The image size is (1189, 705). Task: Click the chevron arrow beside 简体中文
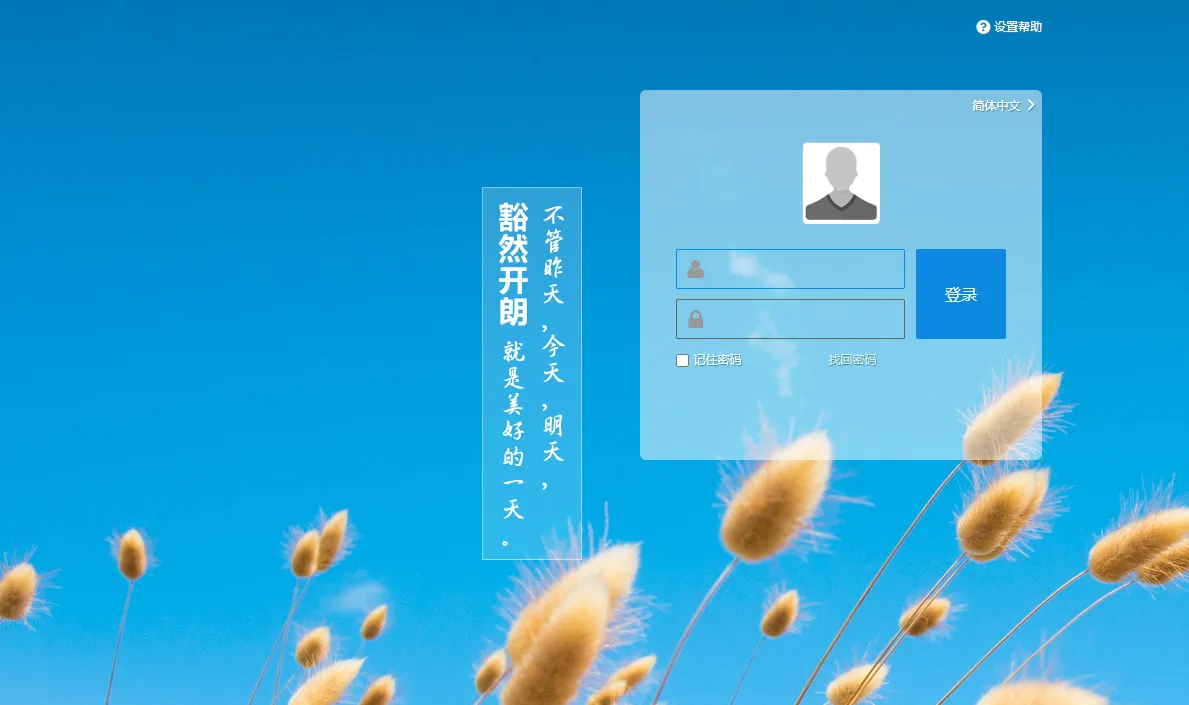click(x=1031, y=105)
